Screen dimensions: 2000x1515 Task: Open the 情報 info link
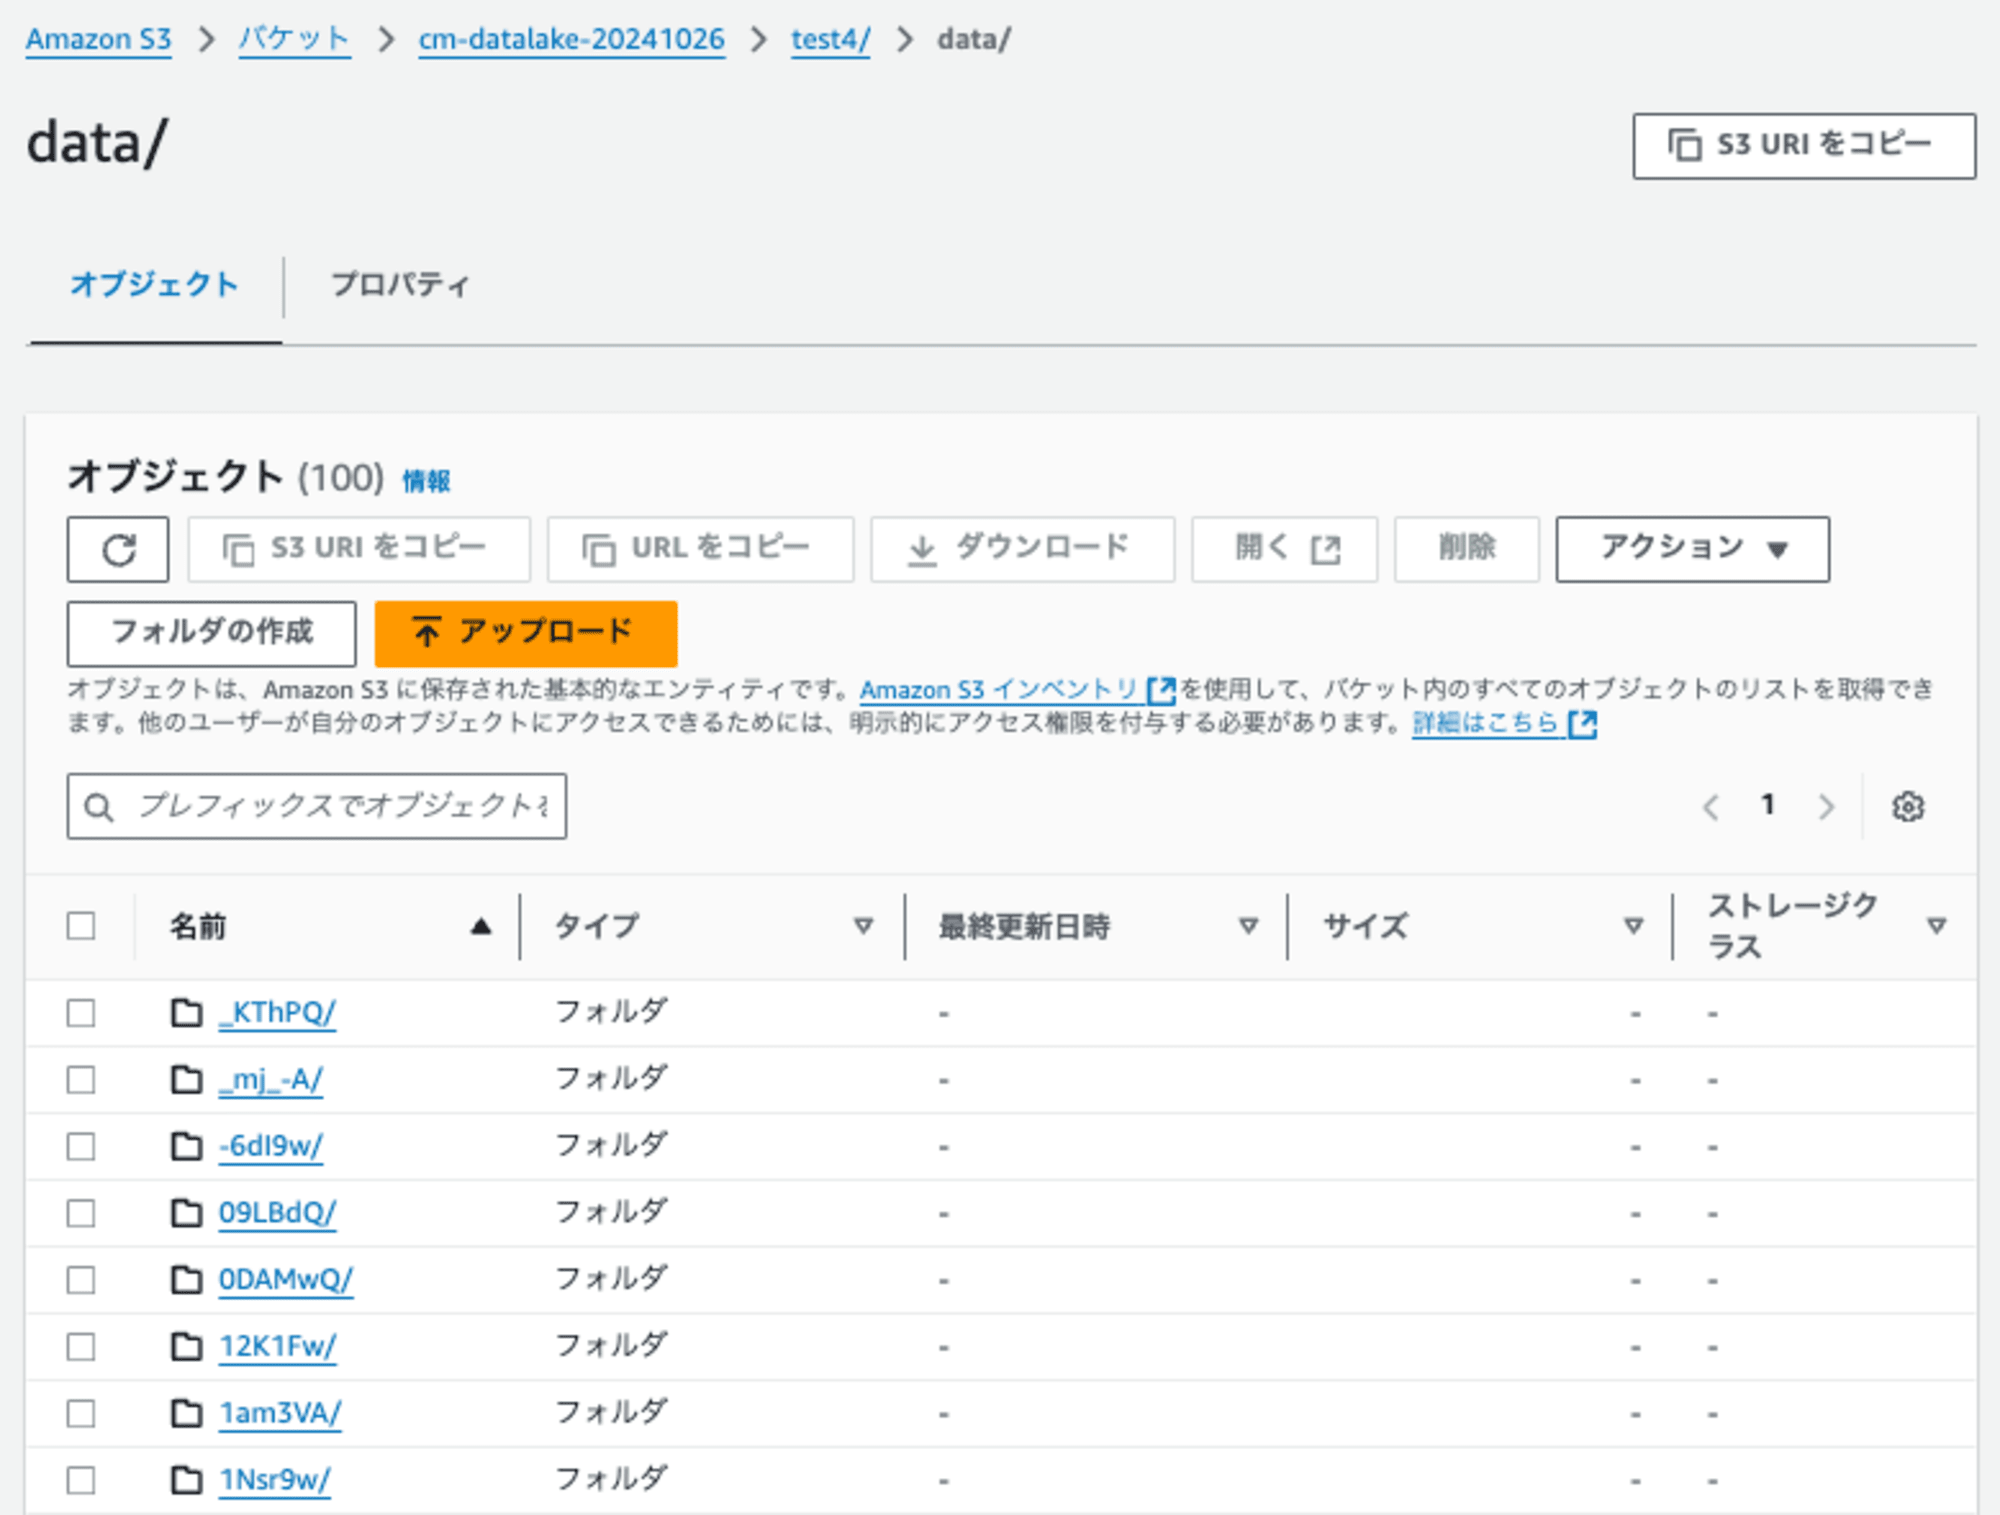pyautogui.click(x=426, y=482)
